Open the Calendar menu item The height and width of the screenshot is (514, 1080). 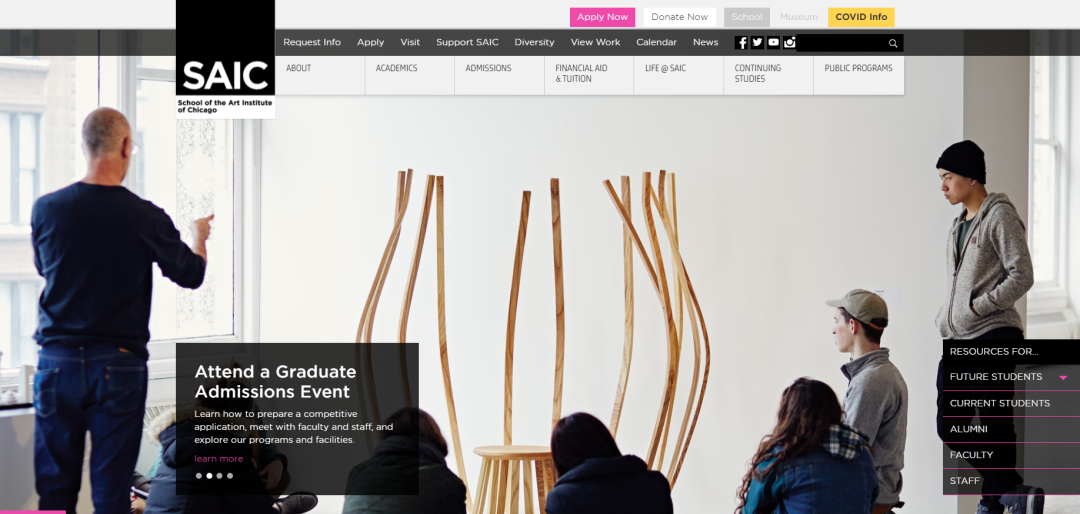(656, 42)
